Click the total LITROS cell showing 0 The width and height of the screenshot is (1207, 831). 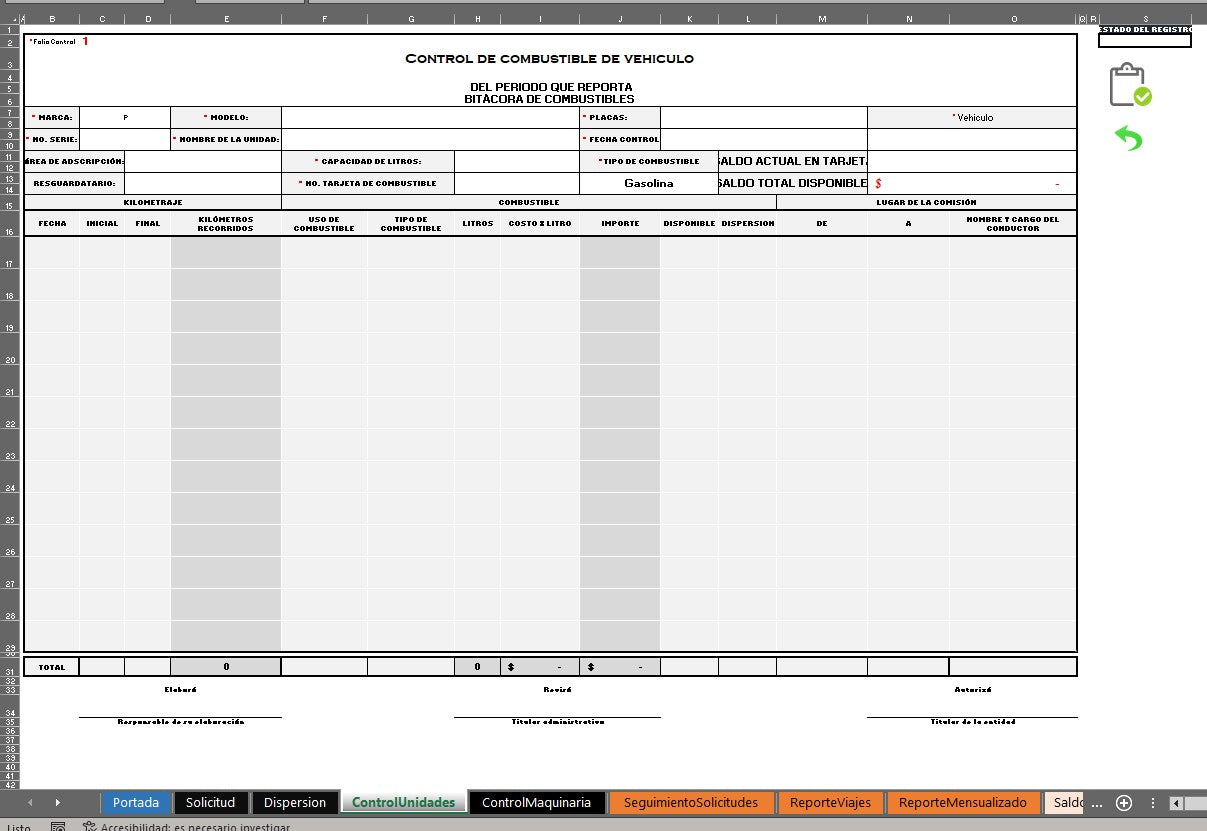[x=478, y=666]
